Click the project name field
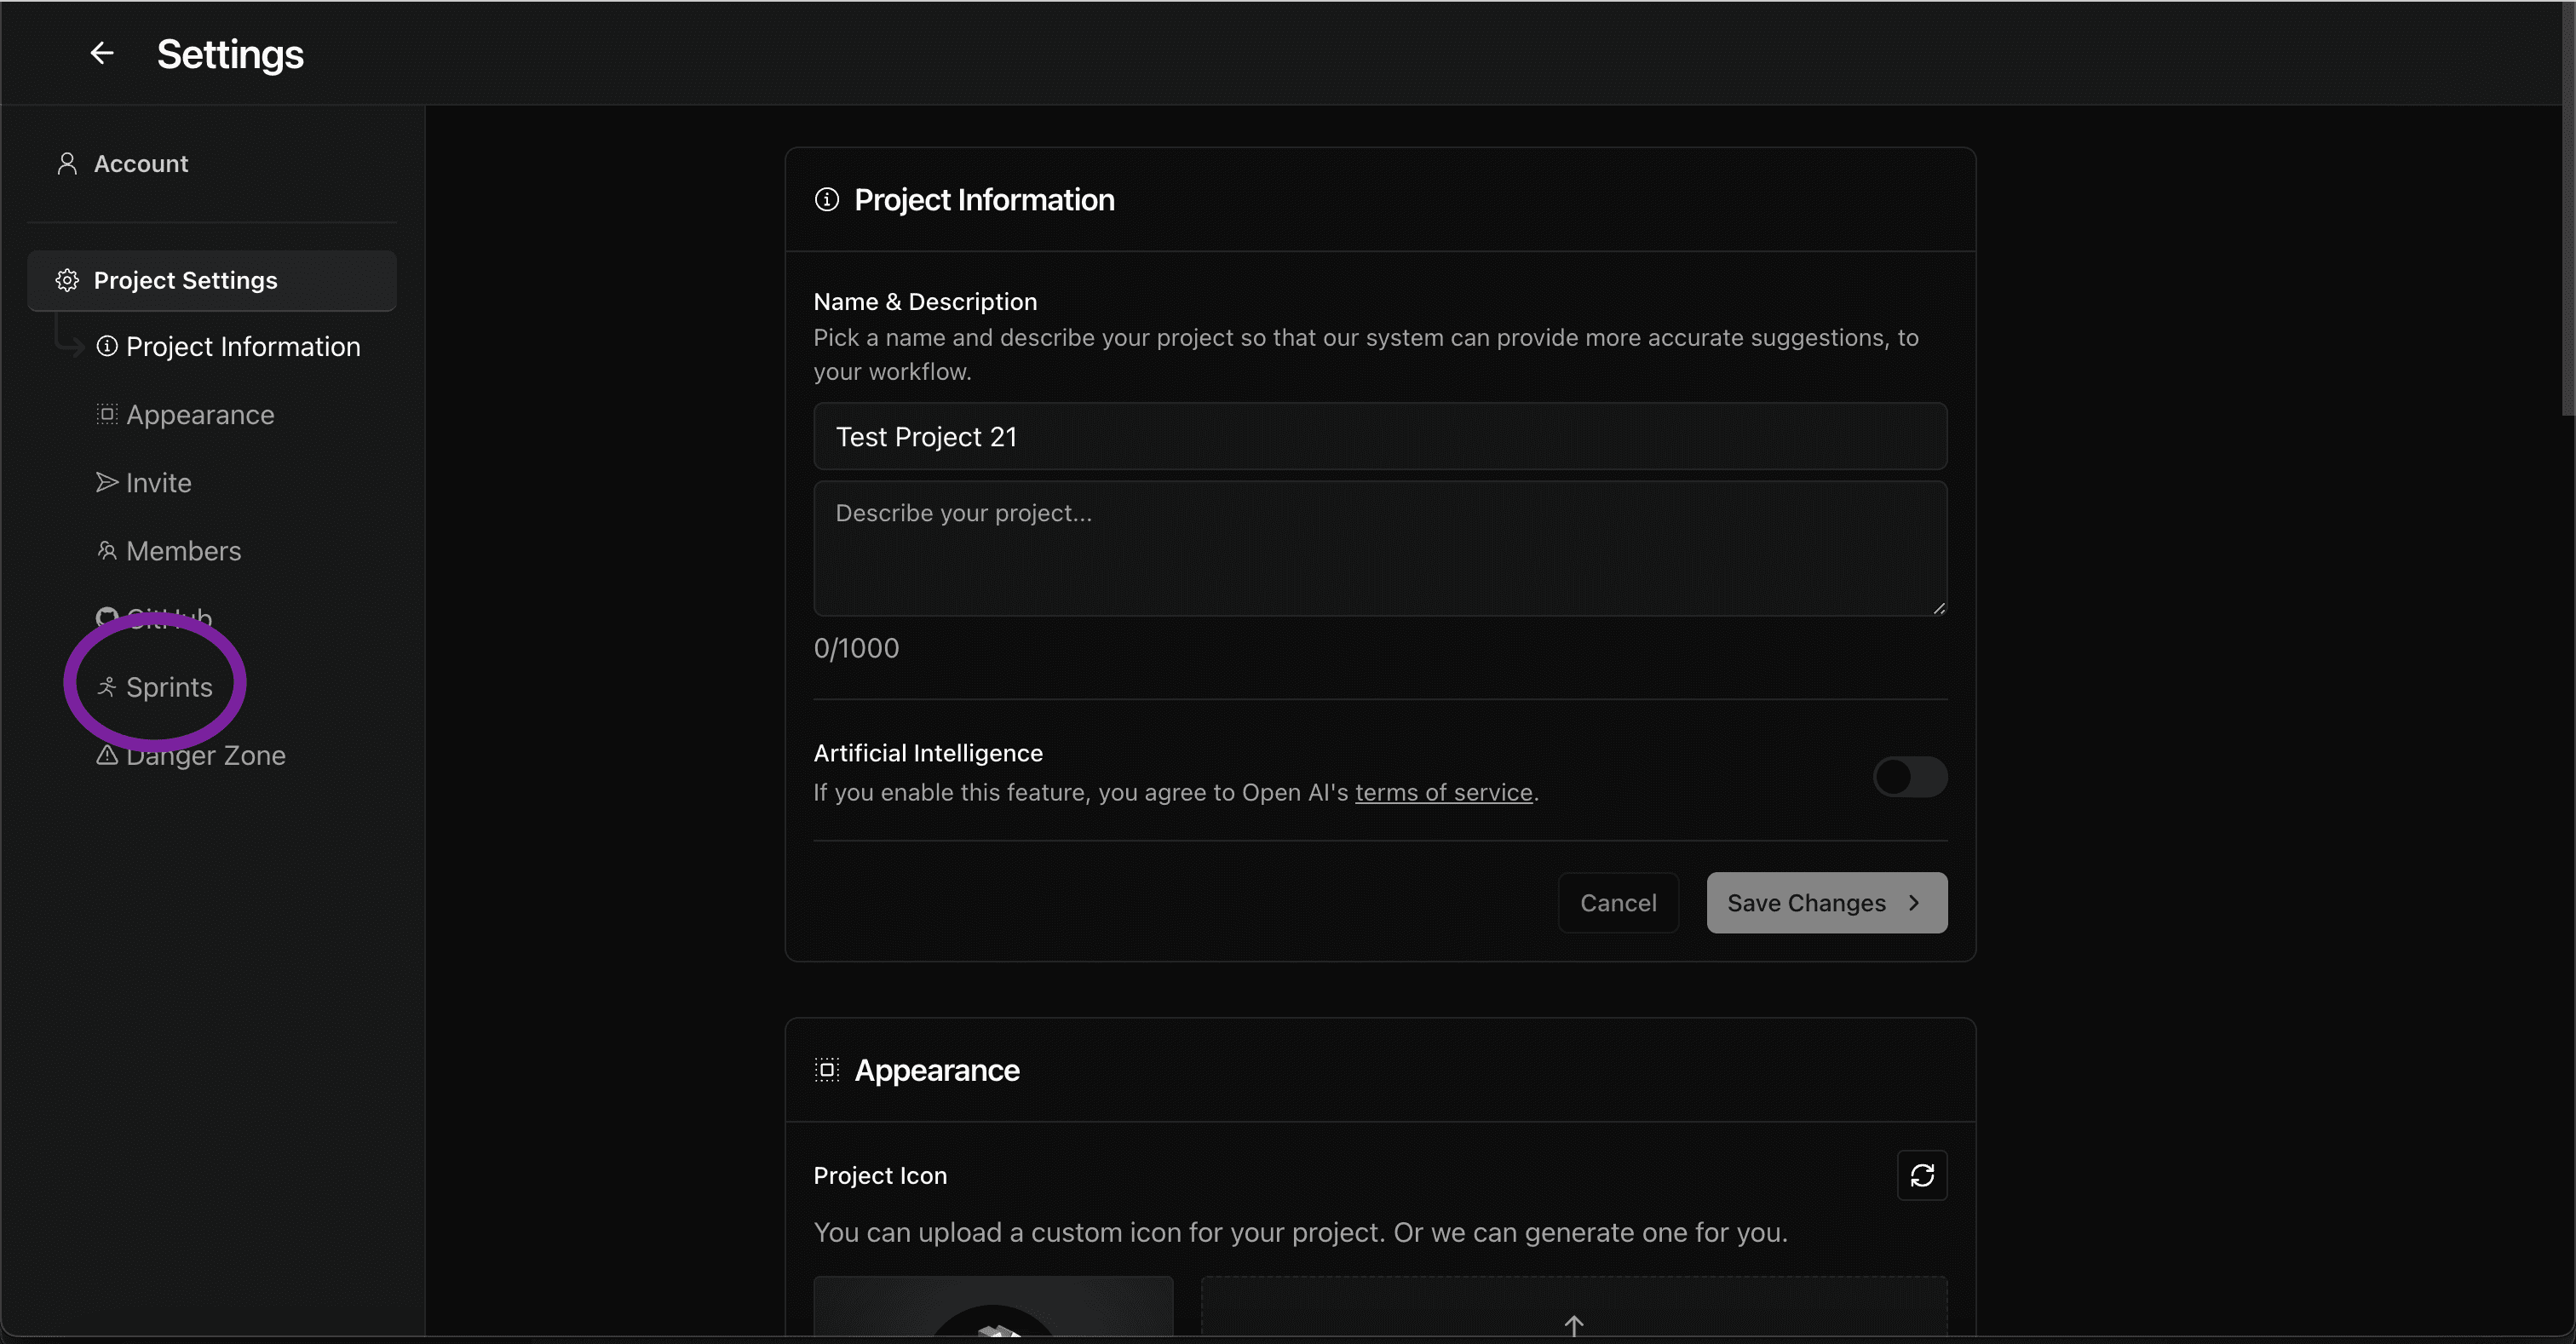 click(x=1380, y=437)
